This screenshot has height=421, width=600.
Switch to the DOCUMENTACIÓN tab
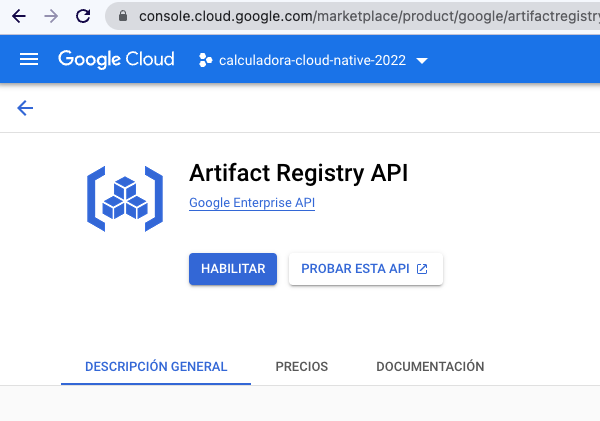click(x=430, y=367)
